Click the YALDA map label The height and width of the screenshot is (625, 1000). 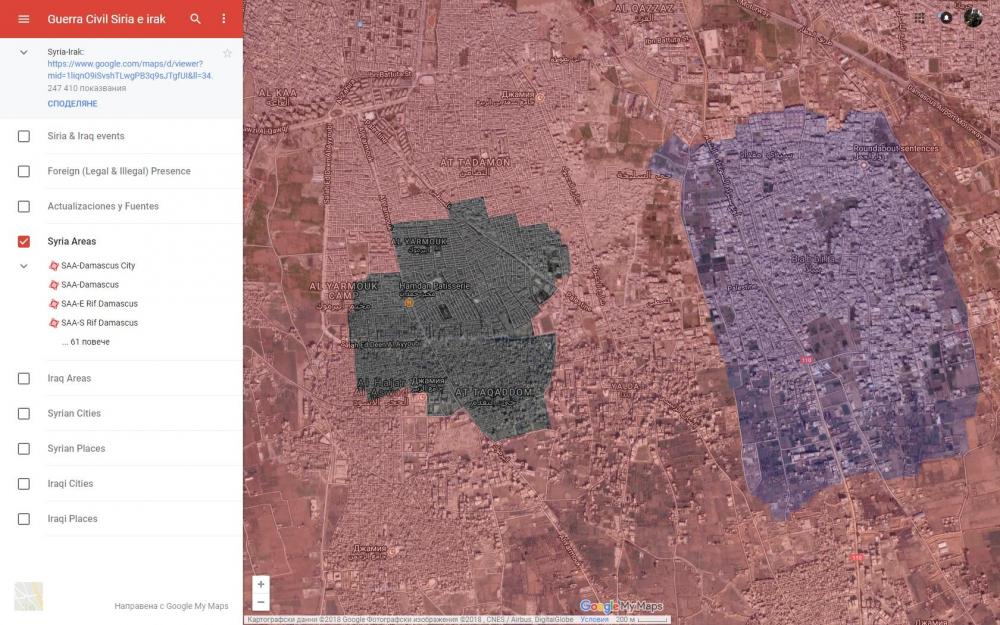click(624, 386)
